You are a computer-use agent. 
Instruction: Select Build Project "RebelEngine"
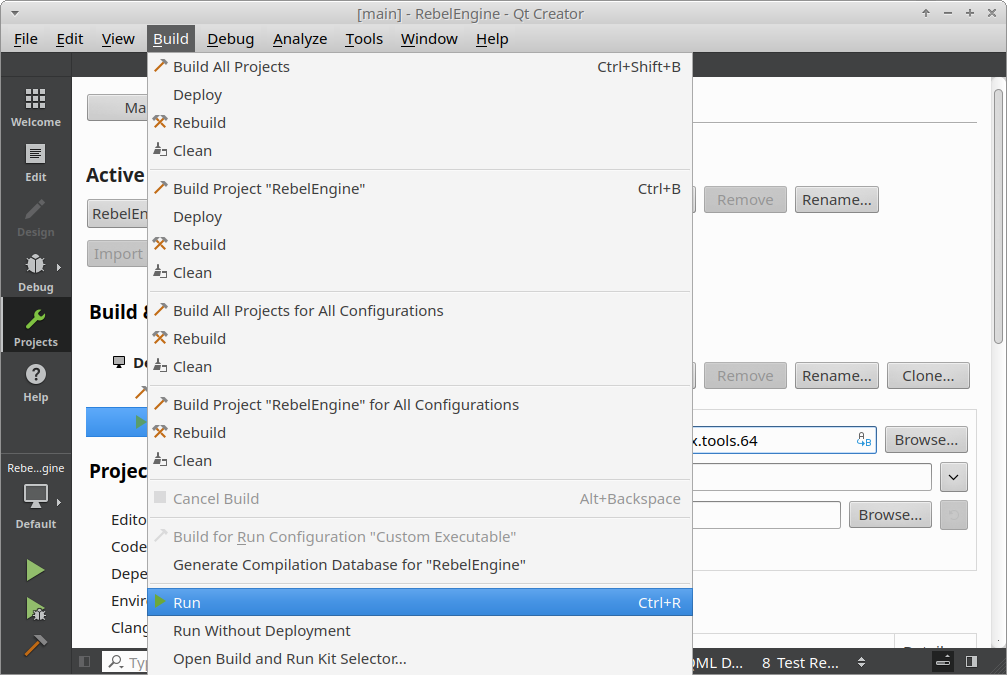click(x=420, y=189)
